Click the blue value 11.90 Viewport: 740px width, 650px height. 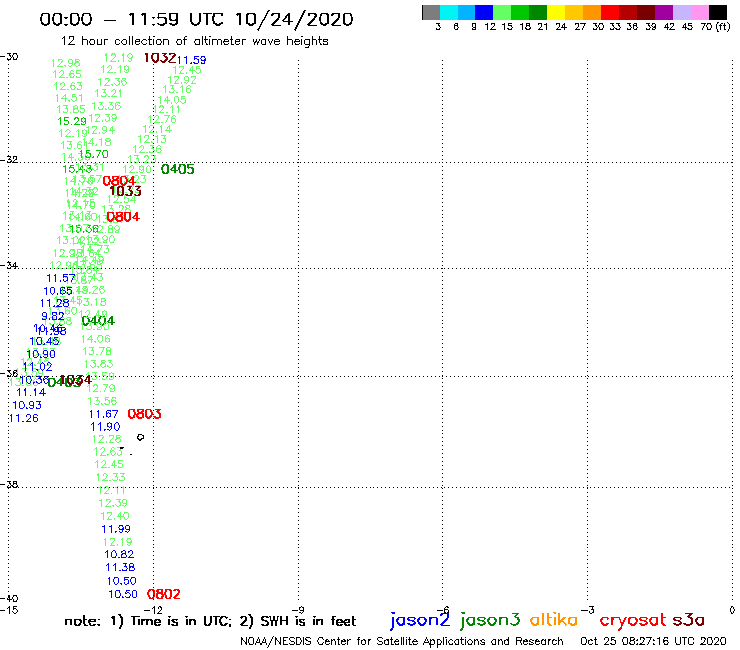(105, 427)
